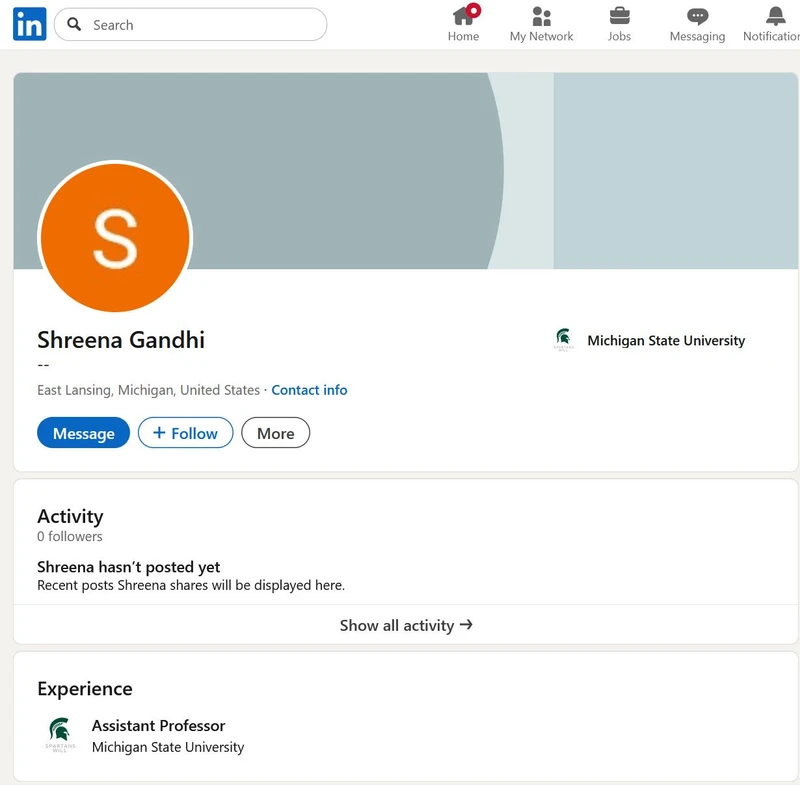Click the Messaging label in navigation
The image size is (800, 785).
(x=697, y=37)
